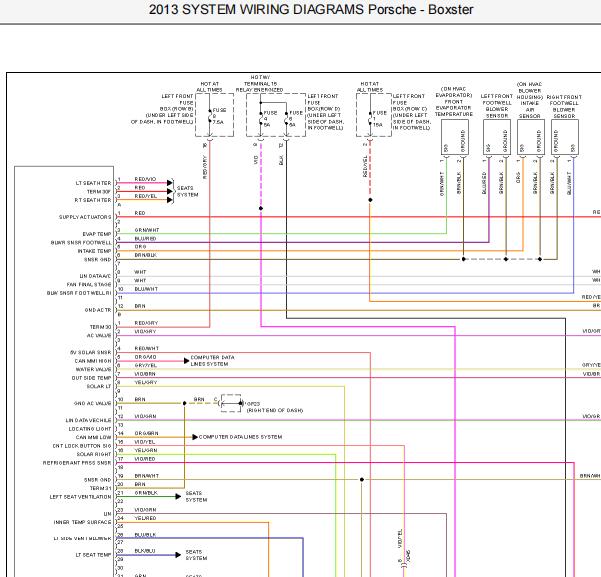Select the LT SEAT HTER pin label
601x577 pixels.
(94, 183)
